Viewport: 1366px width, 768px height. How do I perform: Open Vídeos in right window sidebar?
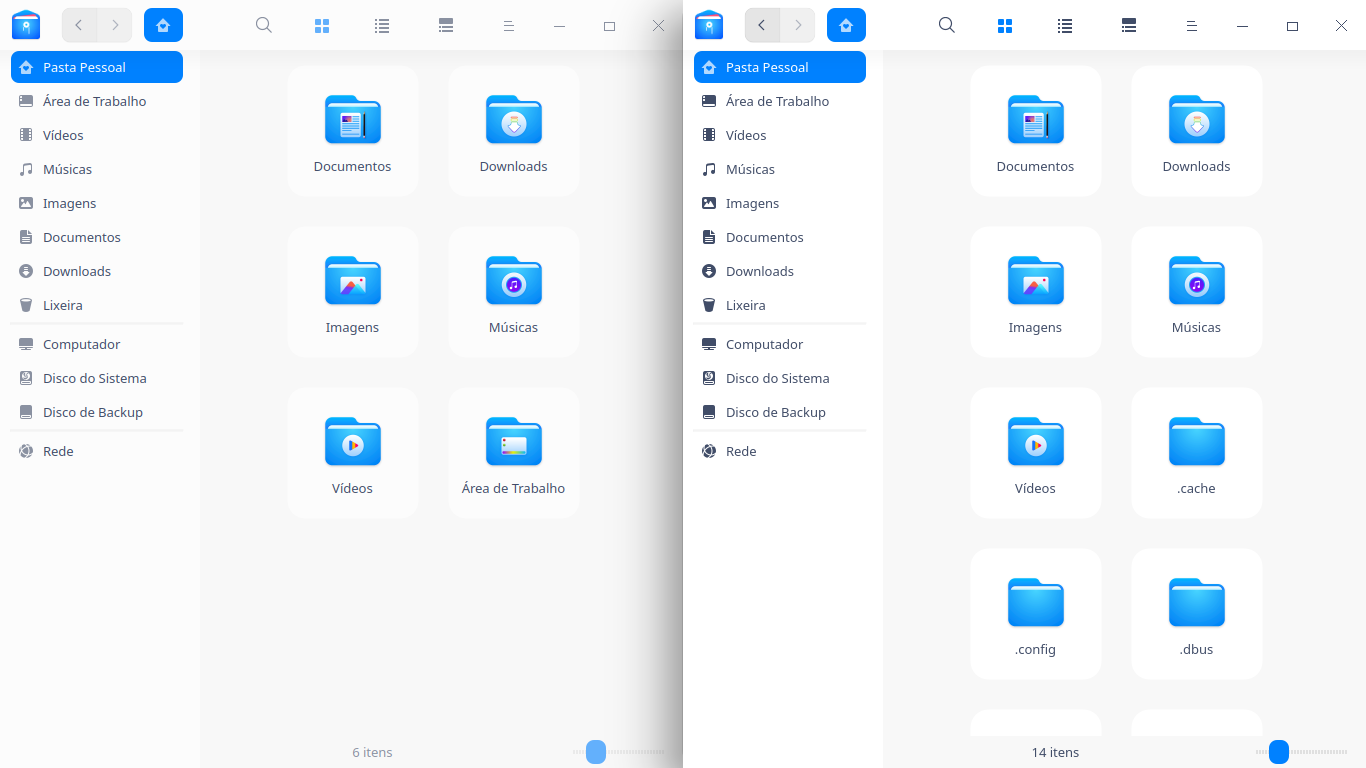(x=780, y=135)
